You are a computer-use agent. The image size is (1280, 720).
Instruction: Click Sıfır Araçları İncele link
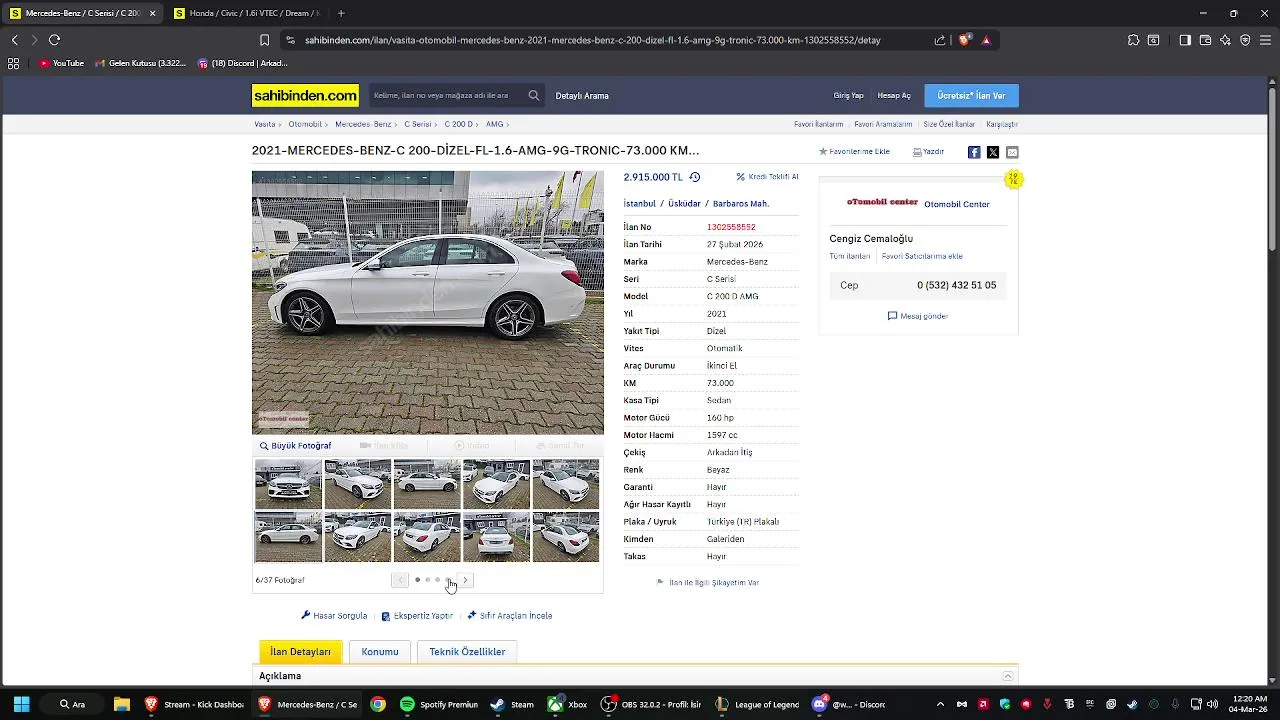pyautogui.click(x=510, y=616)
